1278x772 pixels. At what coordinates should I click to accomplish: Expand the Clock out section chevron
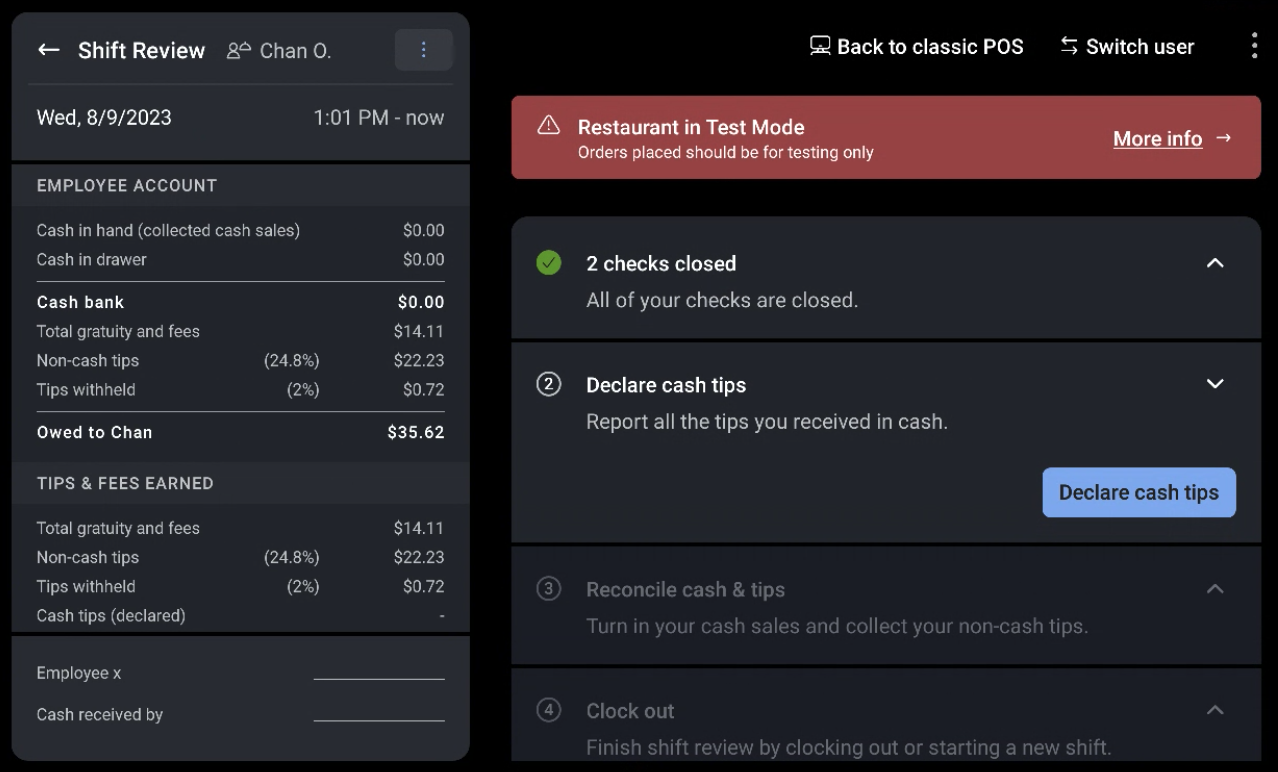click(x=1215, y=710)
